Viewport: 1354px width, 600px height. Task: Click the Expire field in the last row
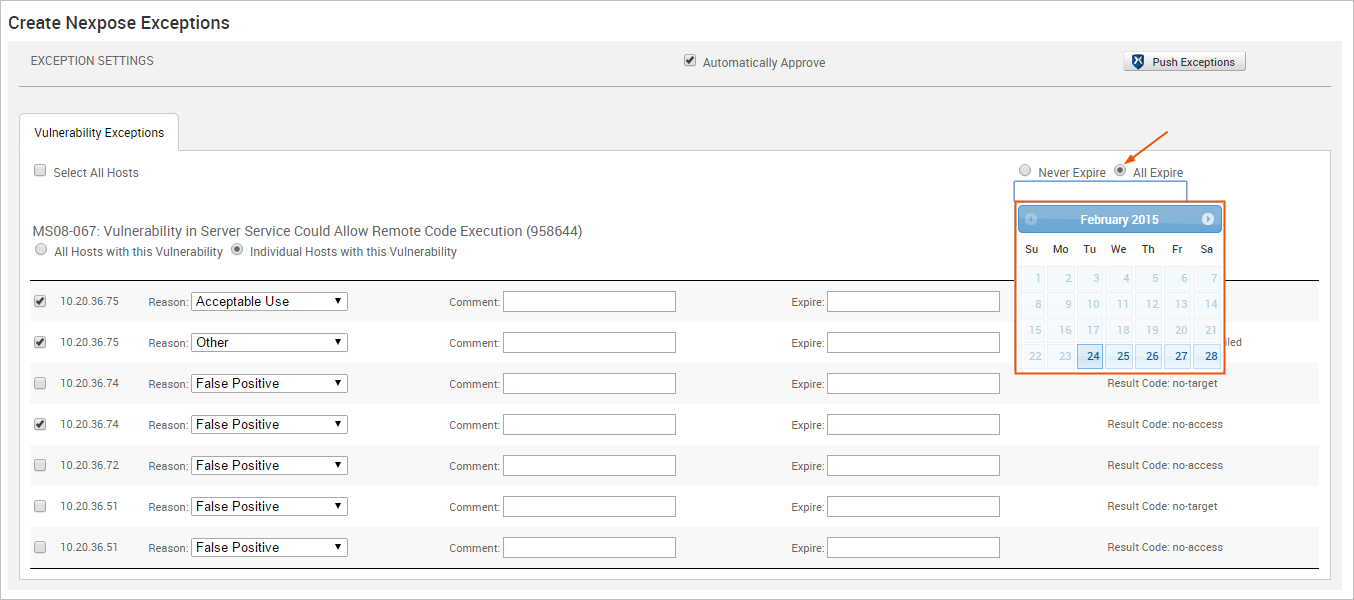(913, 547)
